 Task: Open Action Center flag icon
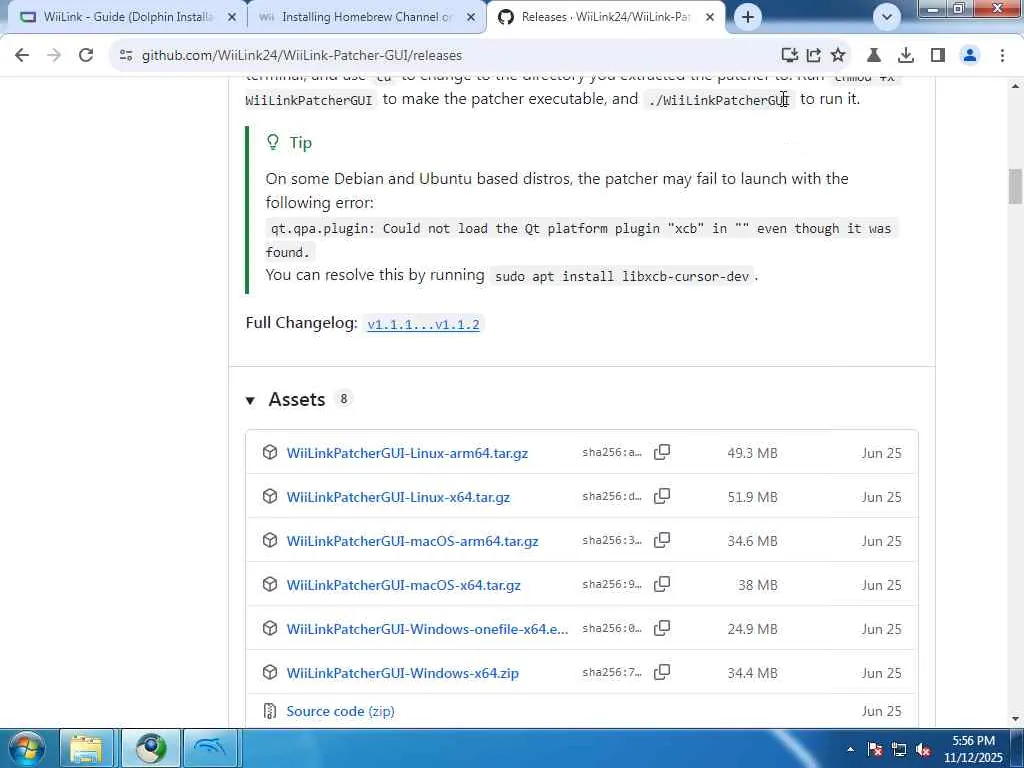(875, 750)
